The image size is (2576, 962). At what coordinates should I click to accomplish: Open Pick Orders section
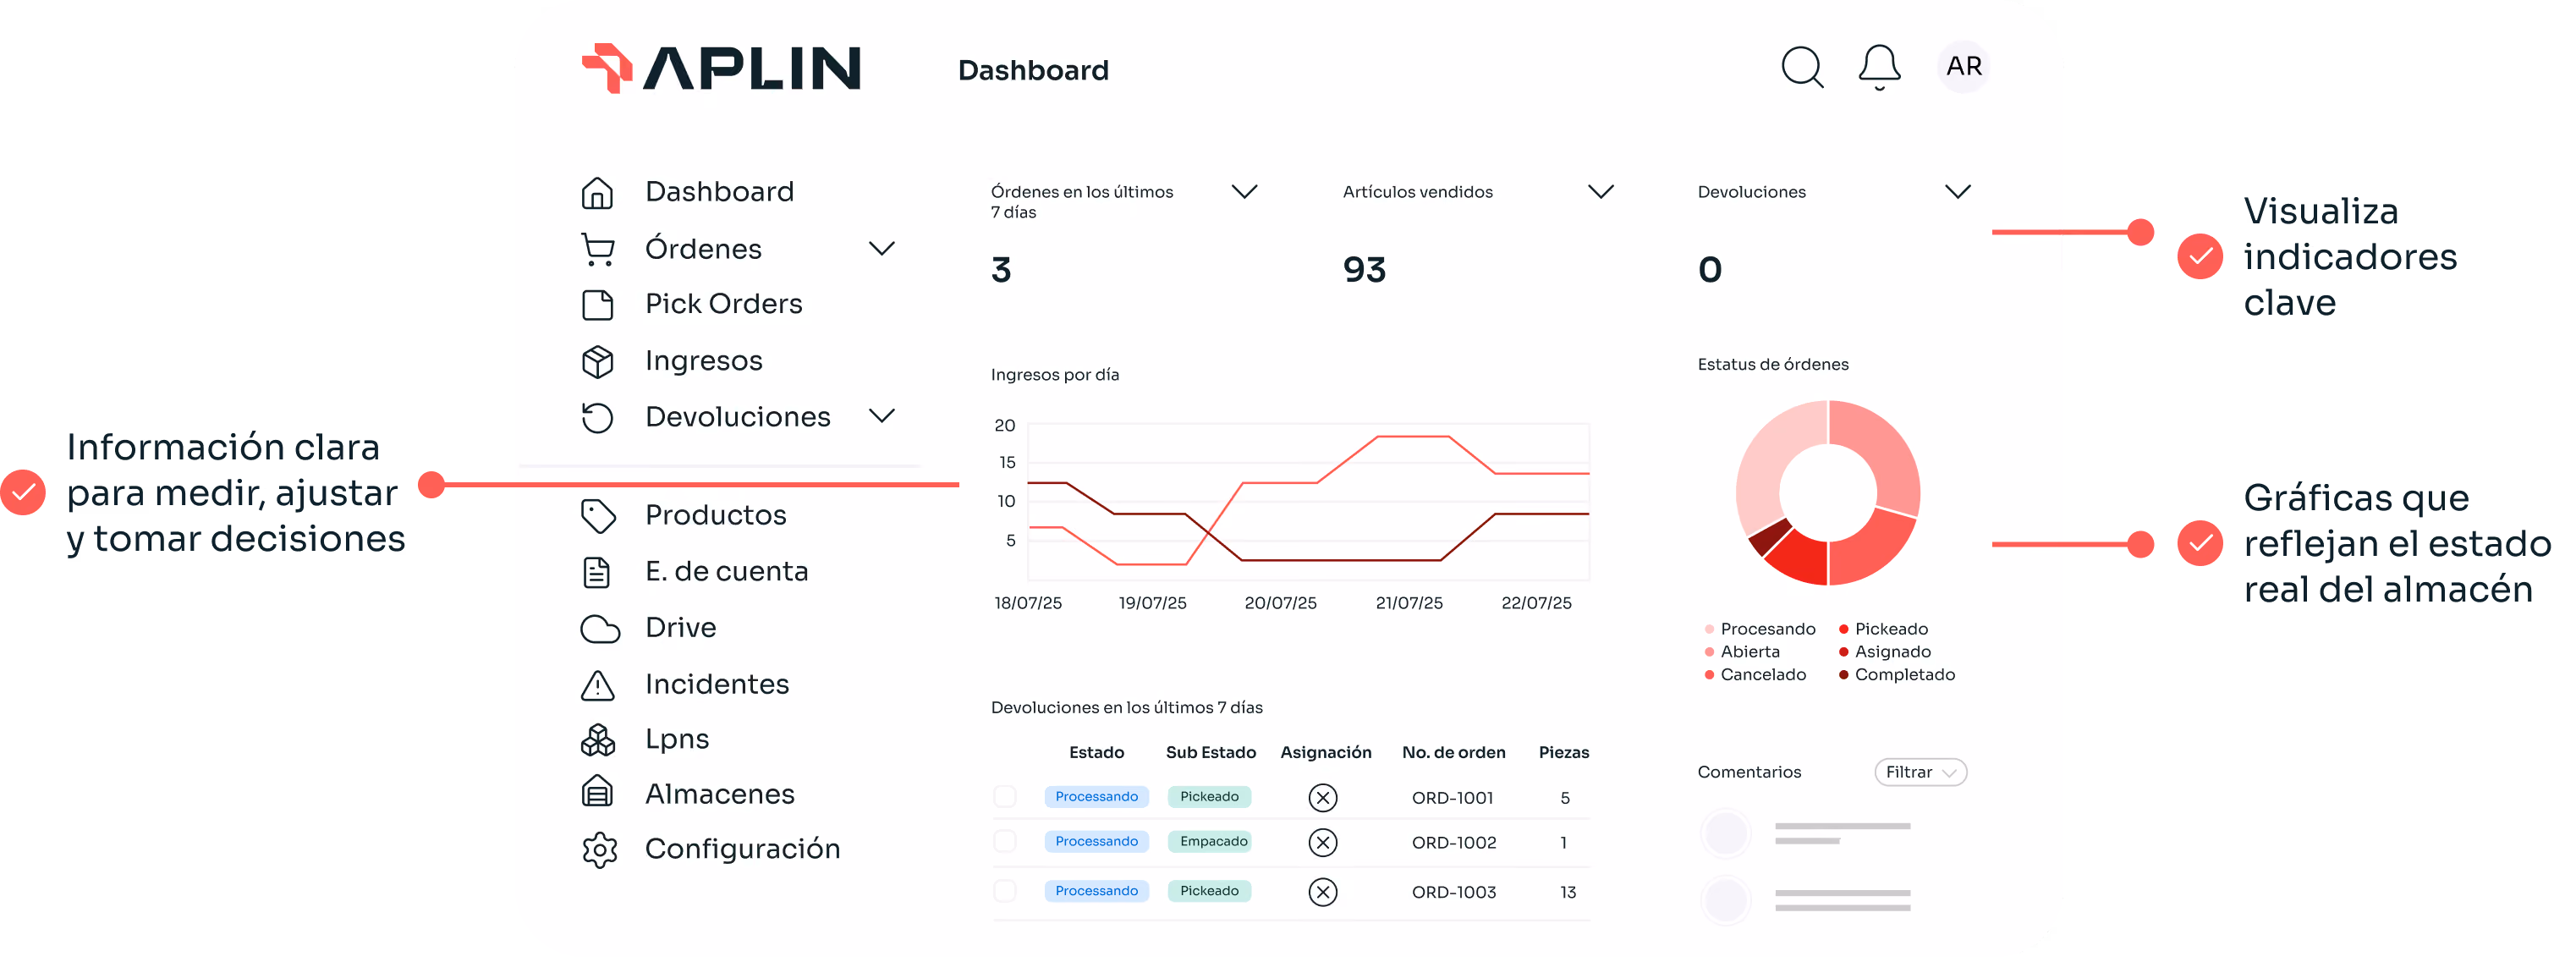(x=723, y=304)
